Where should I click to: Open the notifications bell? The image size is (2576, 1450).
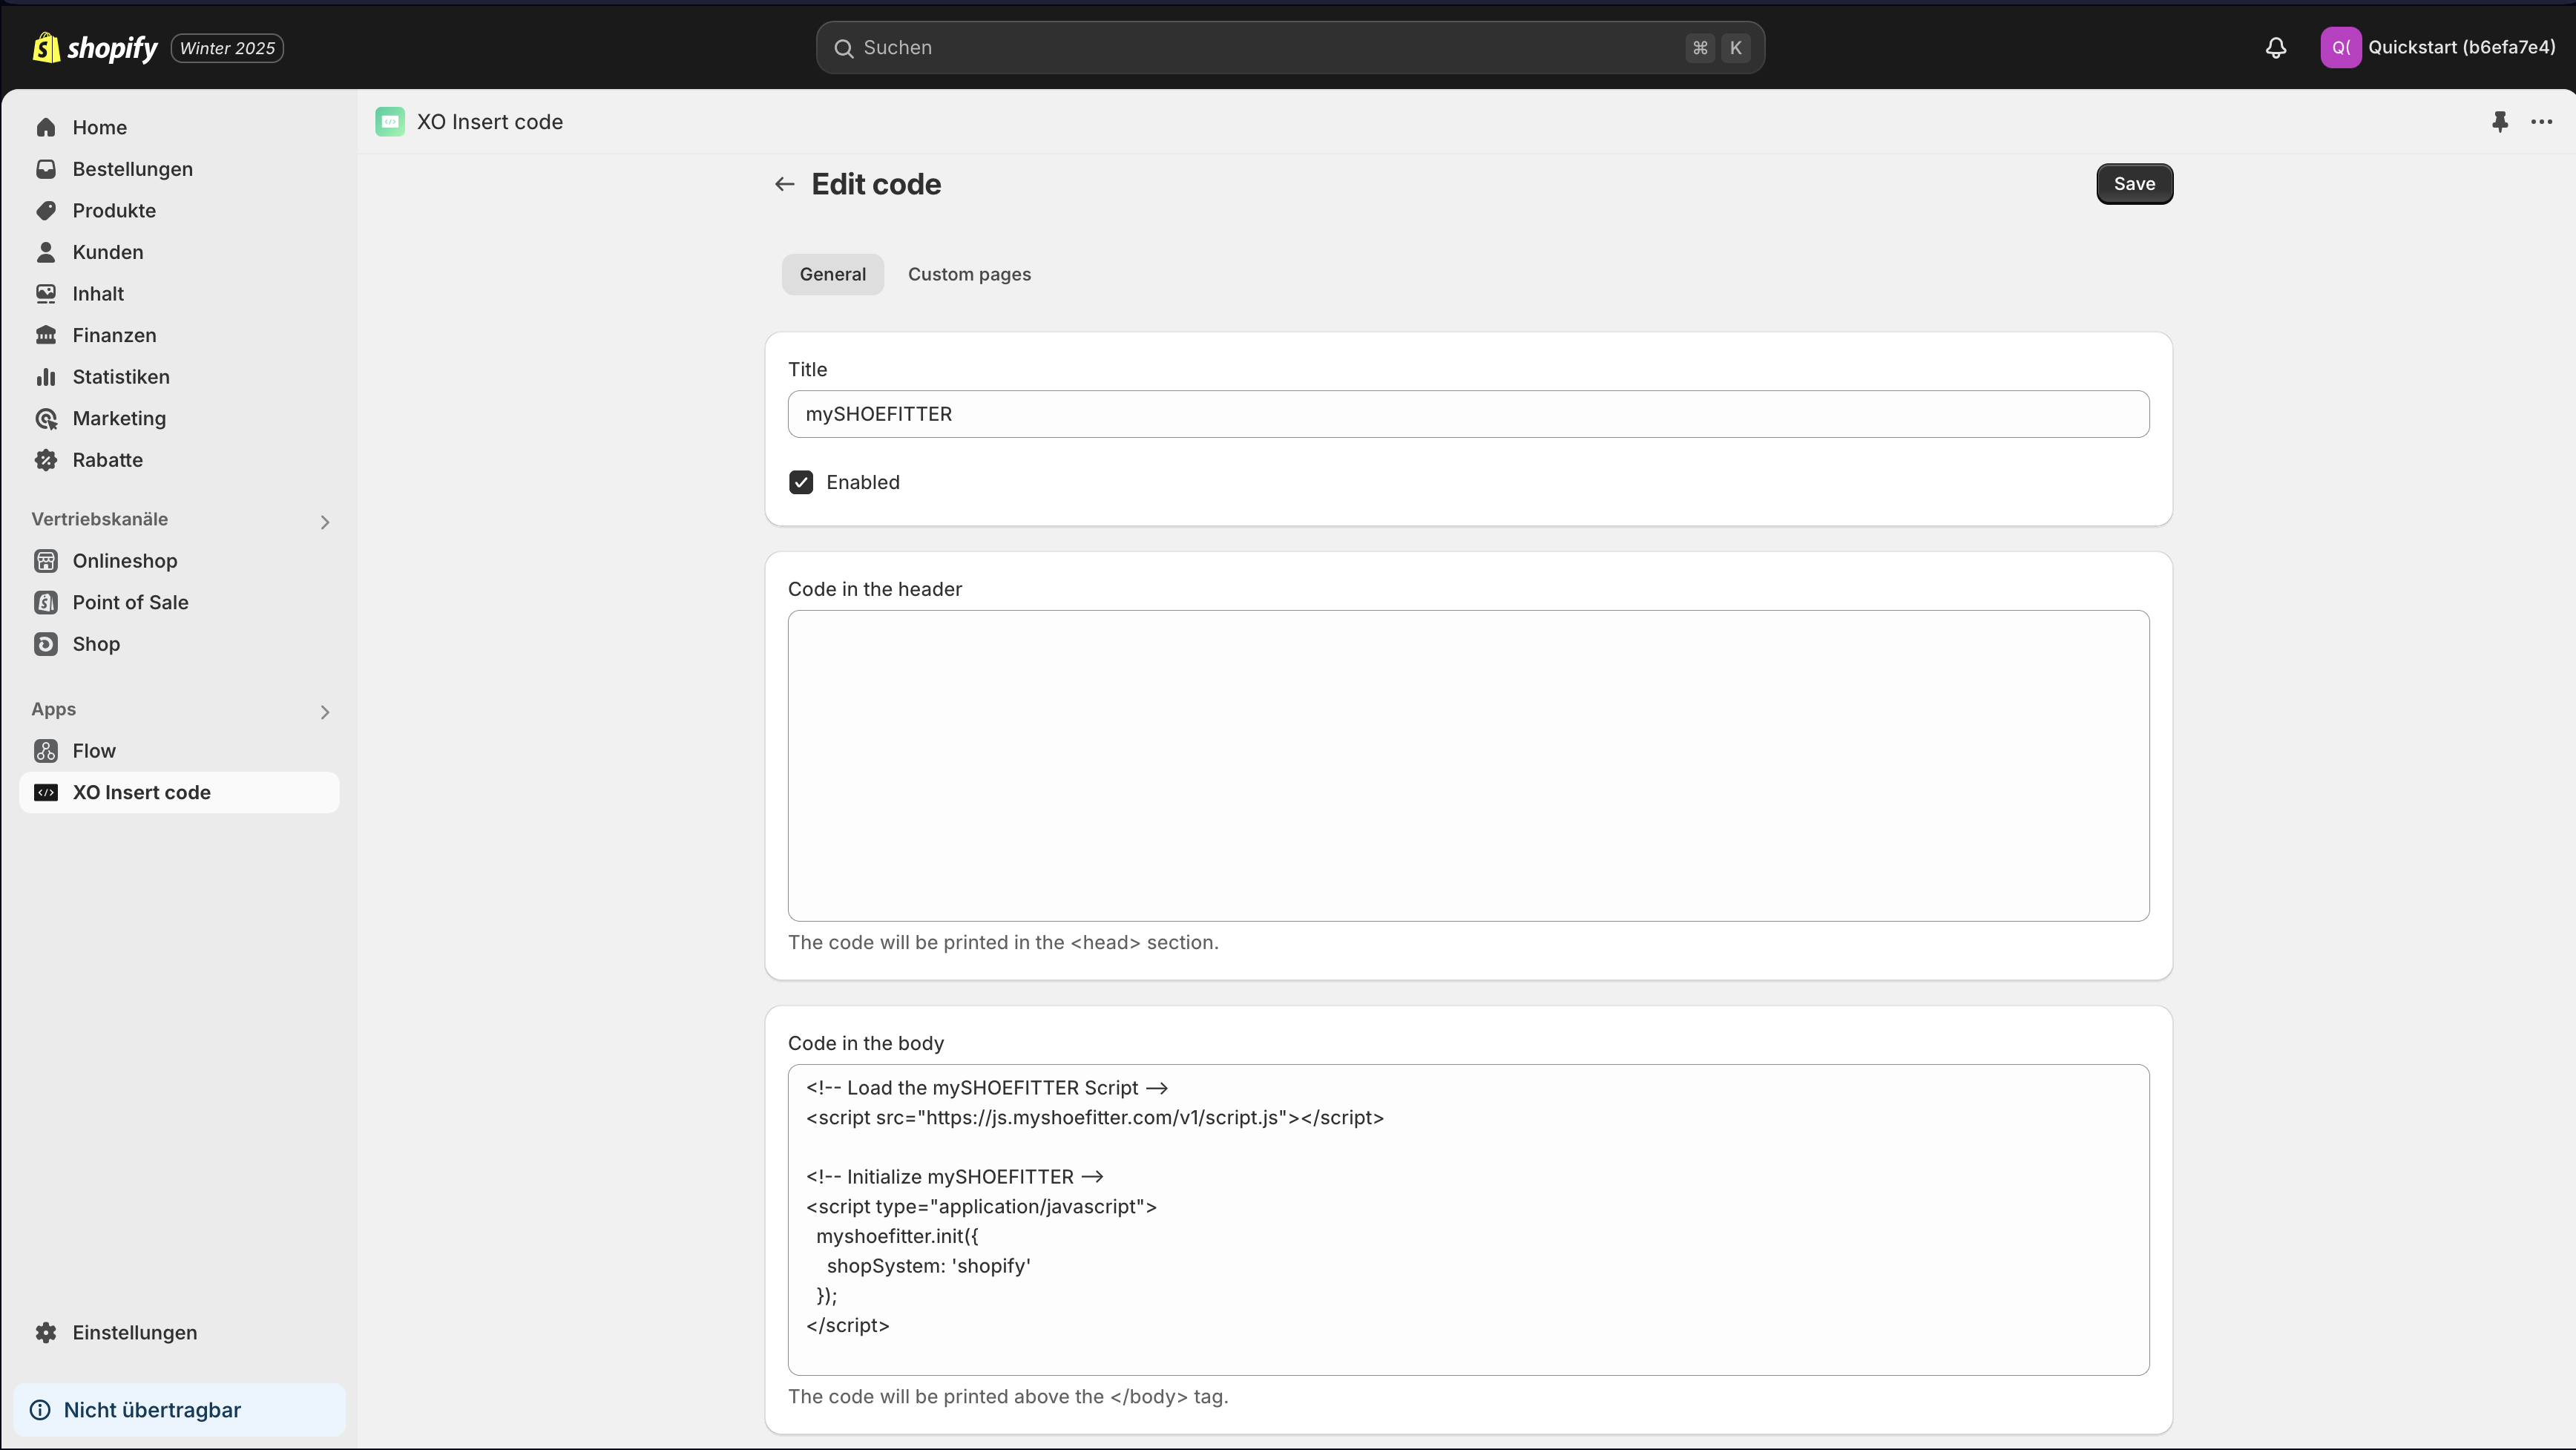coord(2276,47)
